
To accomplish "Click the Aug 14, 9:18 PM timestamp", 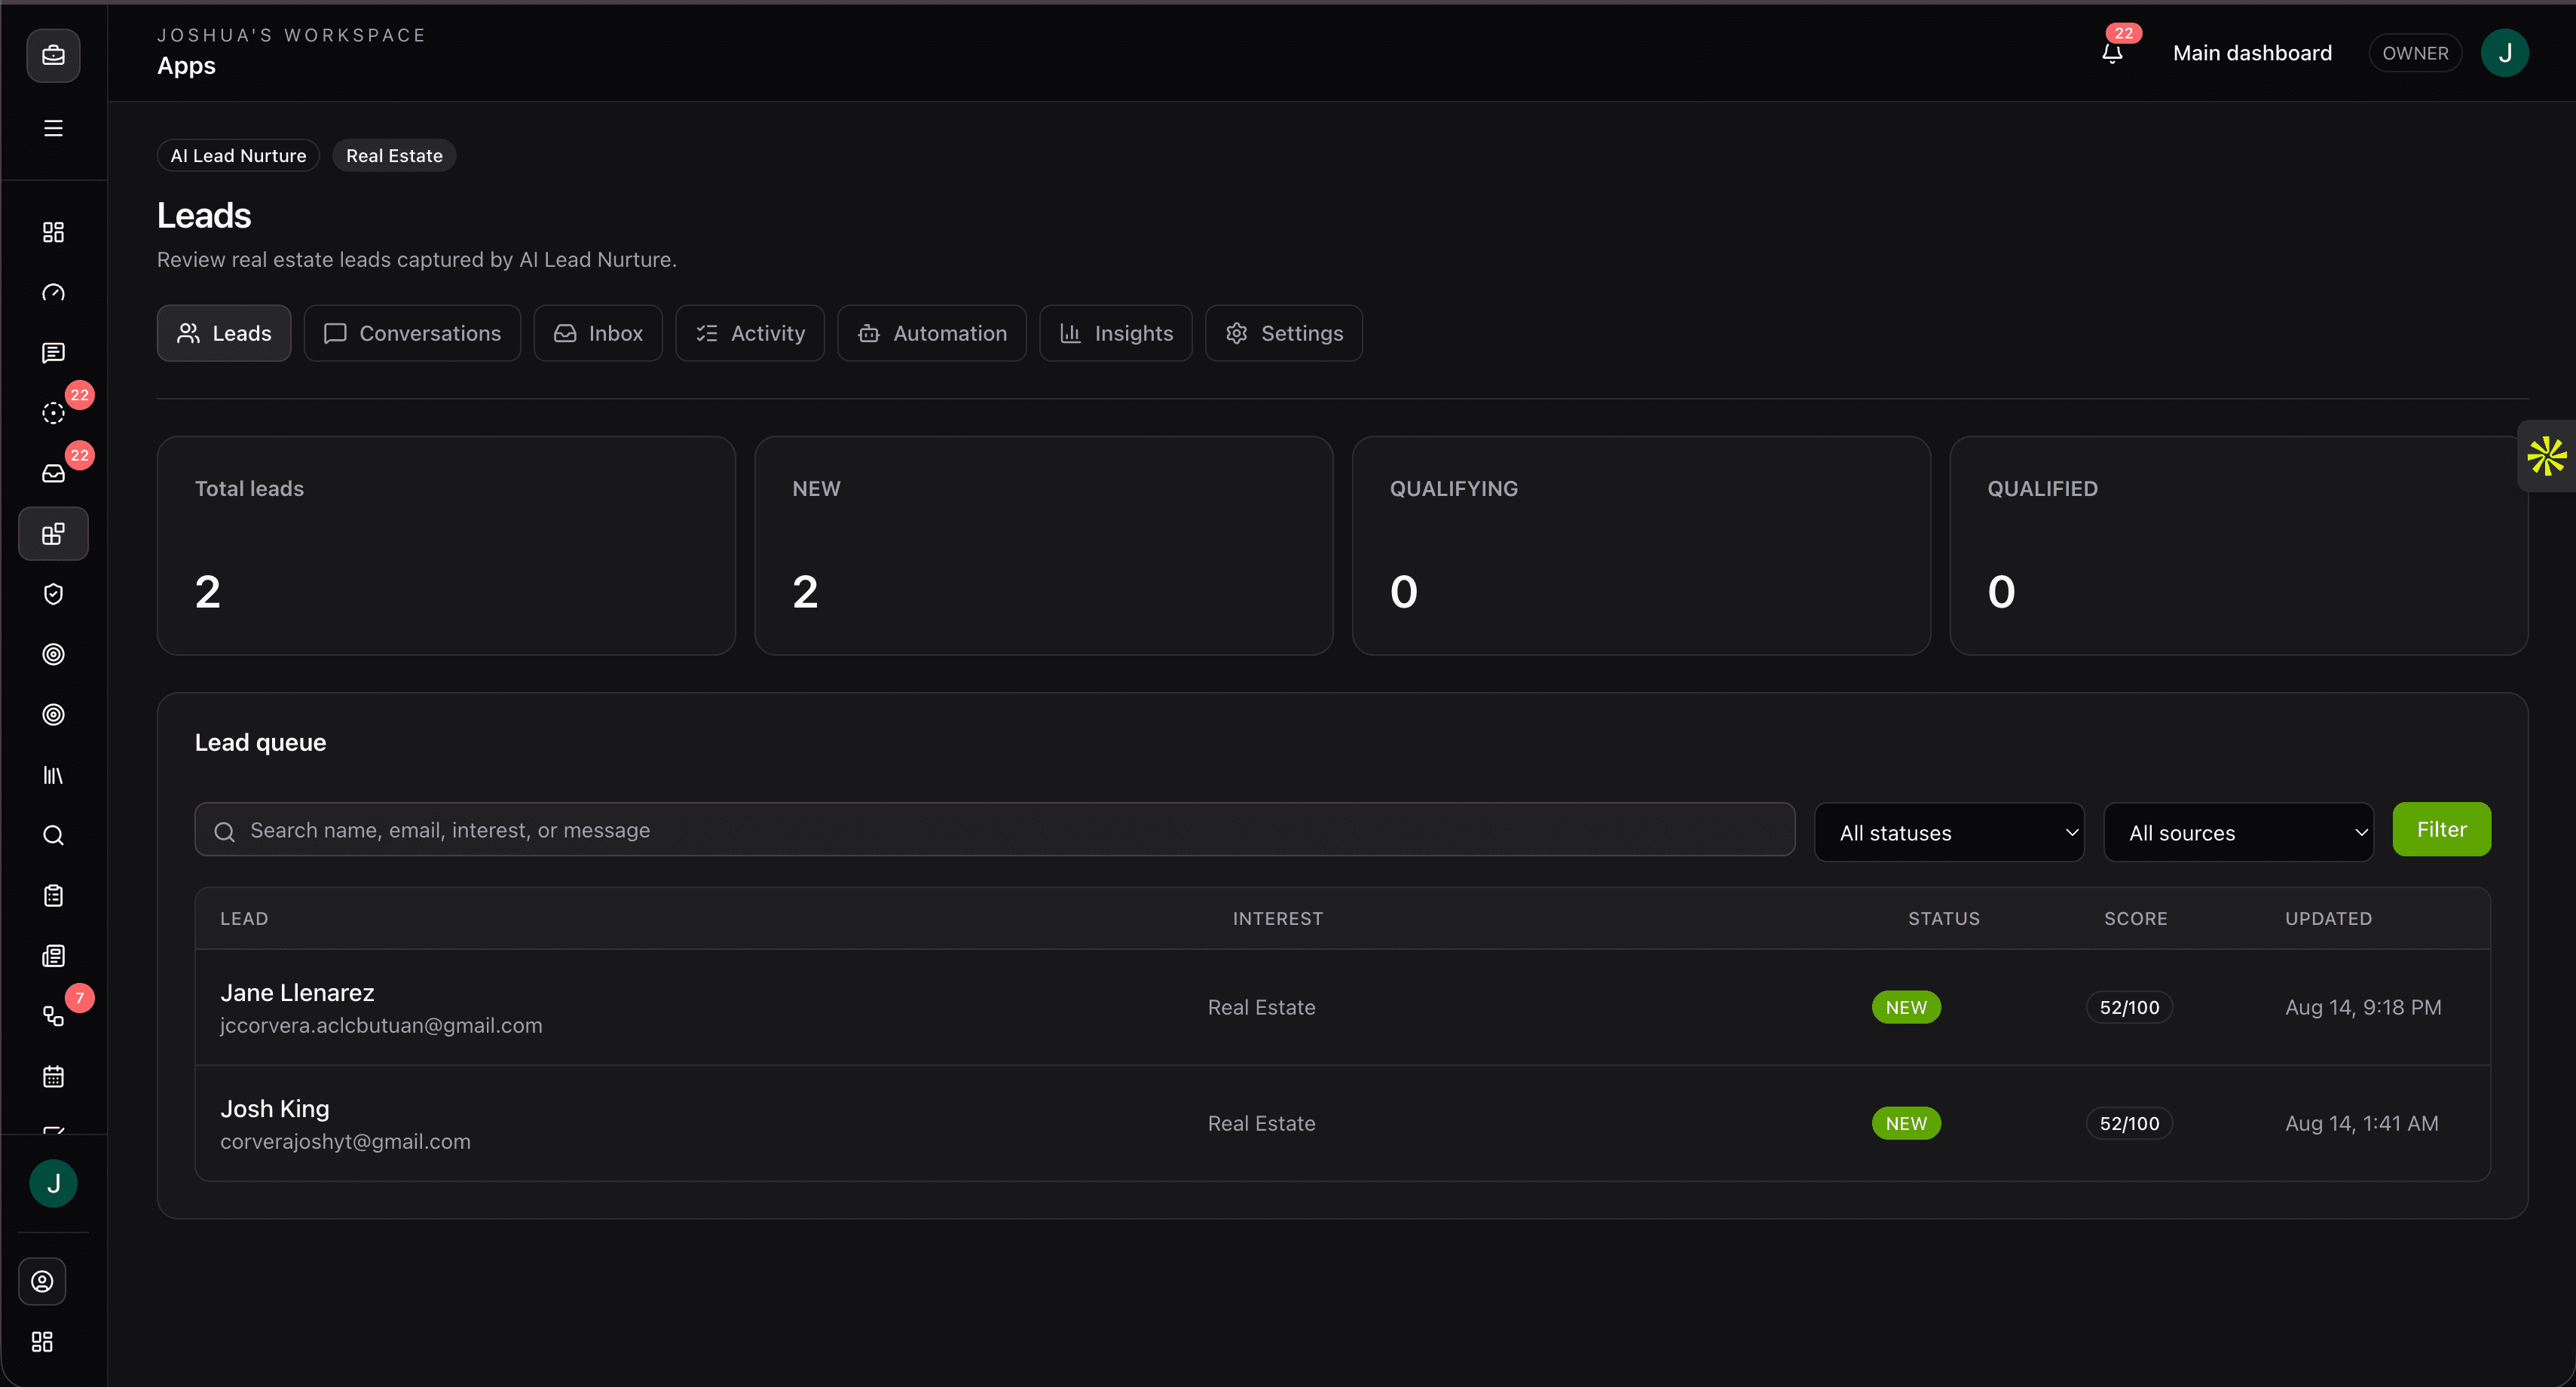I will point(2363,1007).
